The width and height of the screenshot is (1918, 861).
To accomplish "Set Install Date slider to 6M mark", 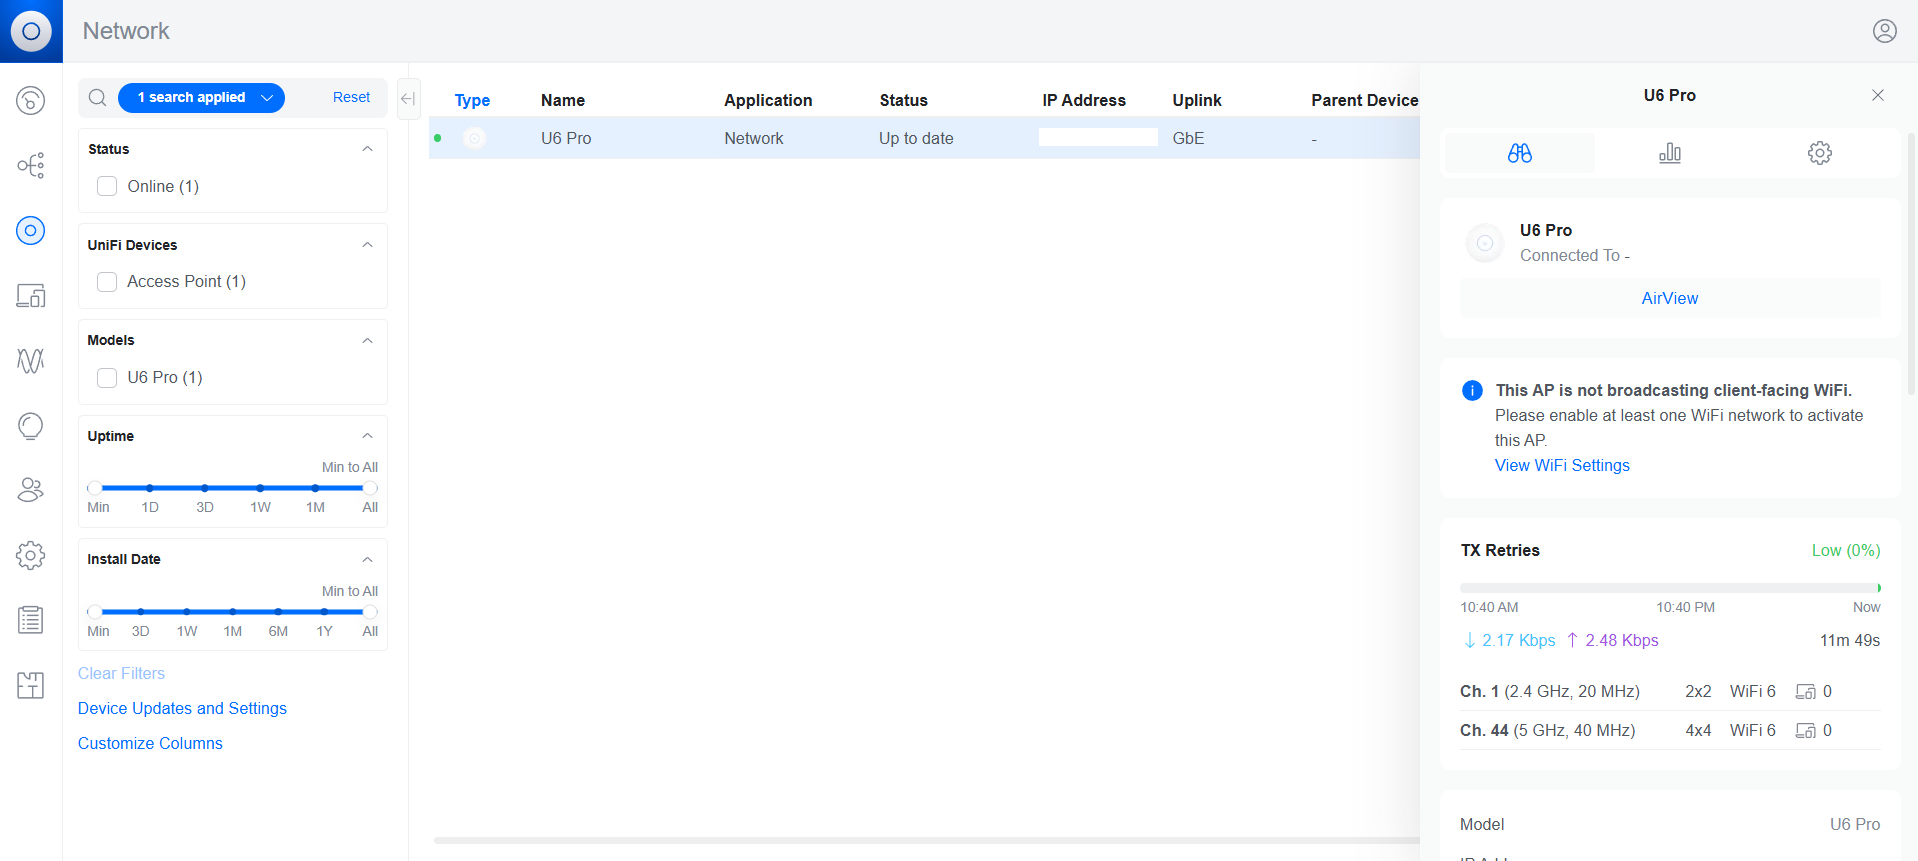I will click(278, 611).
